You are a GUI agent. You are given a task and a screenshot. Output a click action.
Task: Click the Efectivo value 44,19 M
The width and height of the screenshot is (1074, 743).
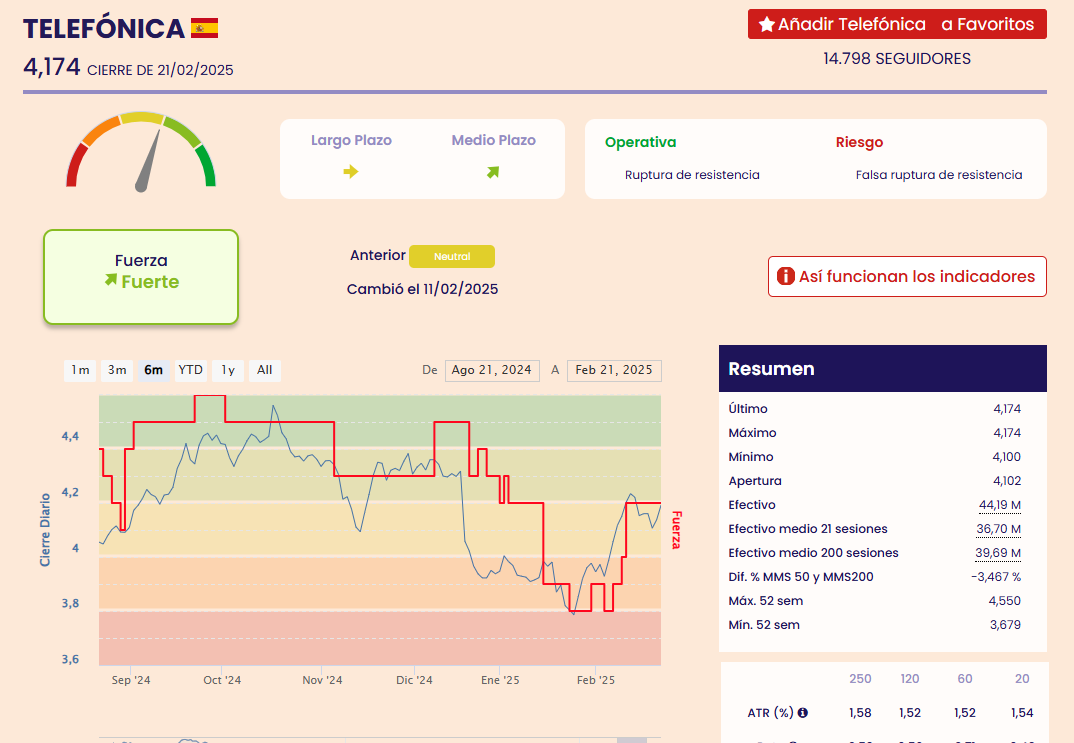1000,505
